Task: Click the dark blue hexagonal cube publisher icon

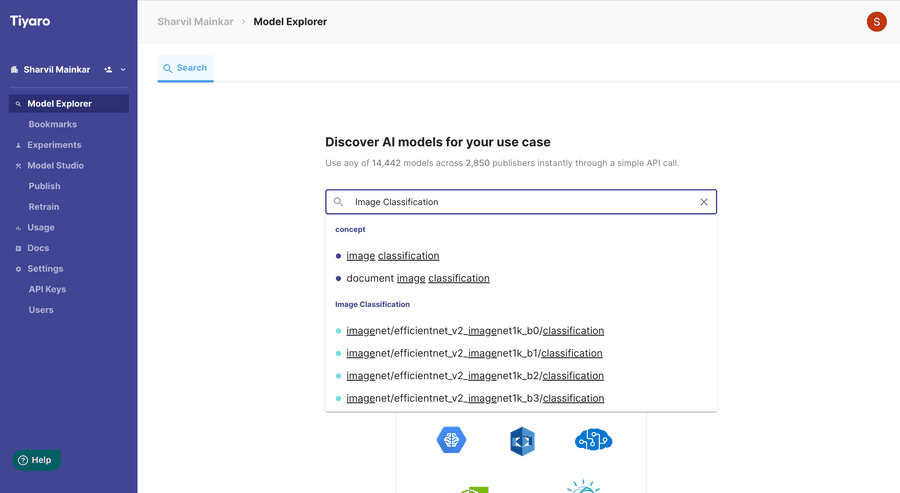Action: point(522,441)
